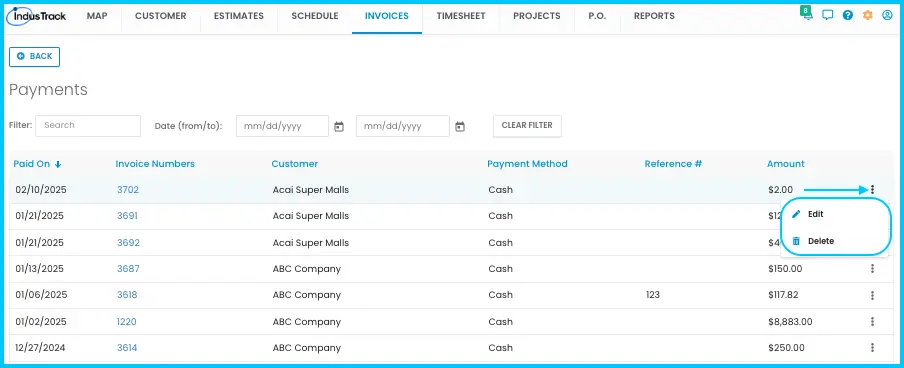Sort by Reference # column header

point(673,164)
